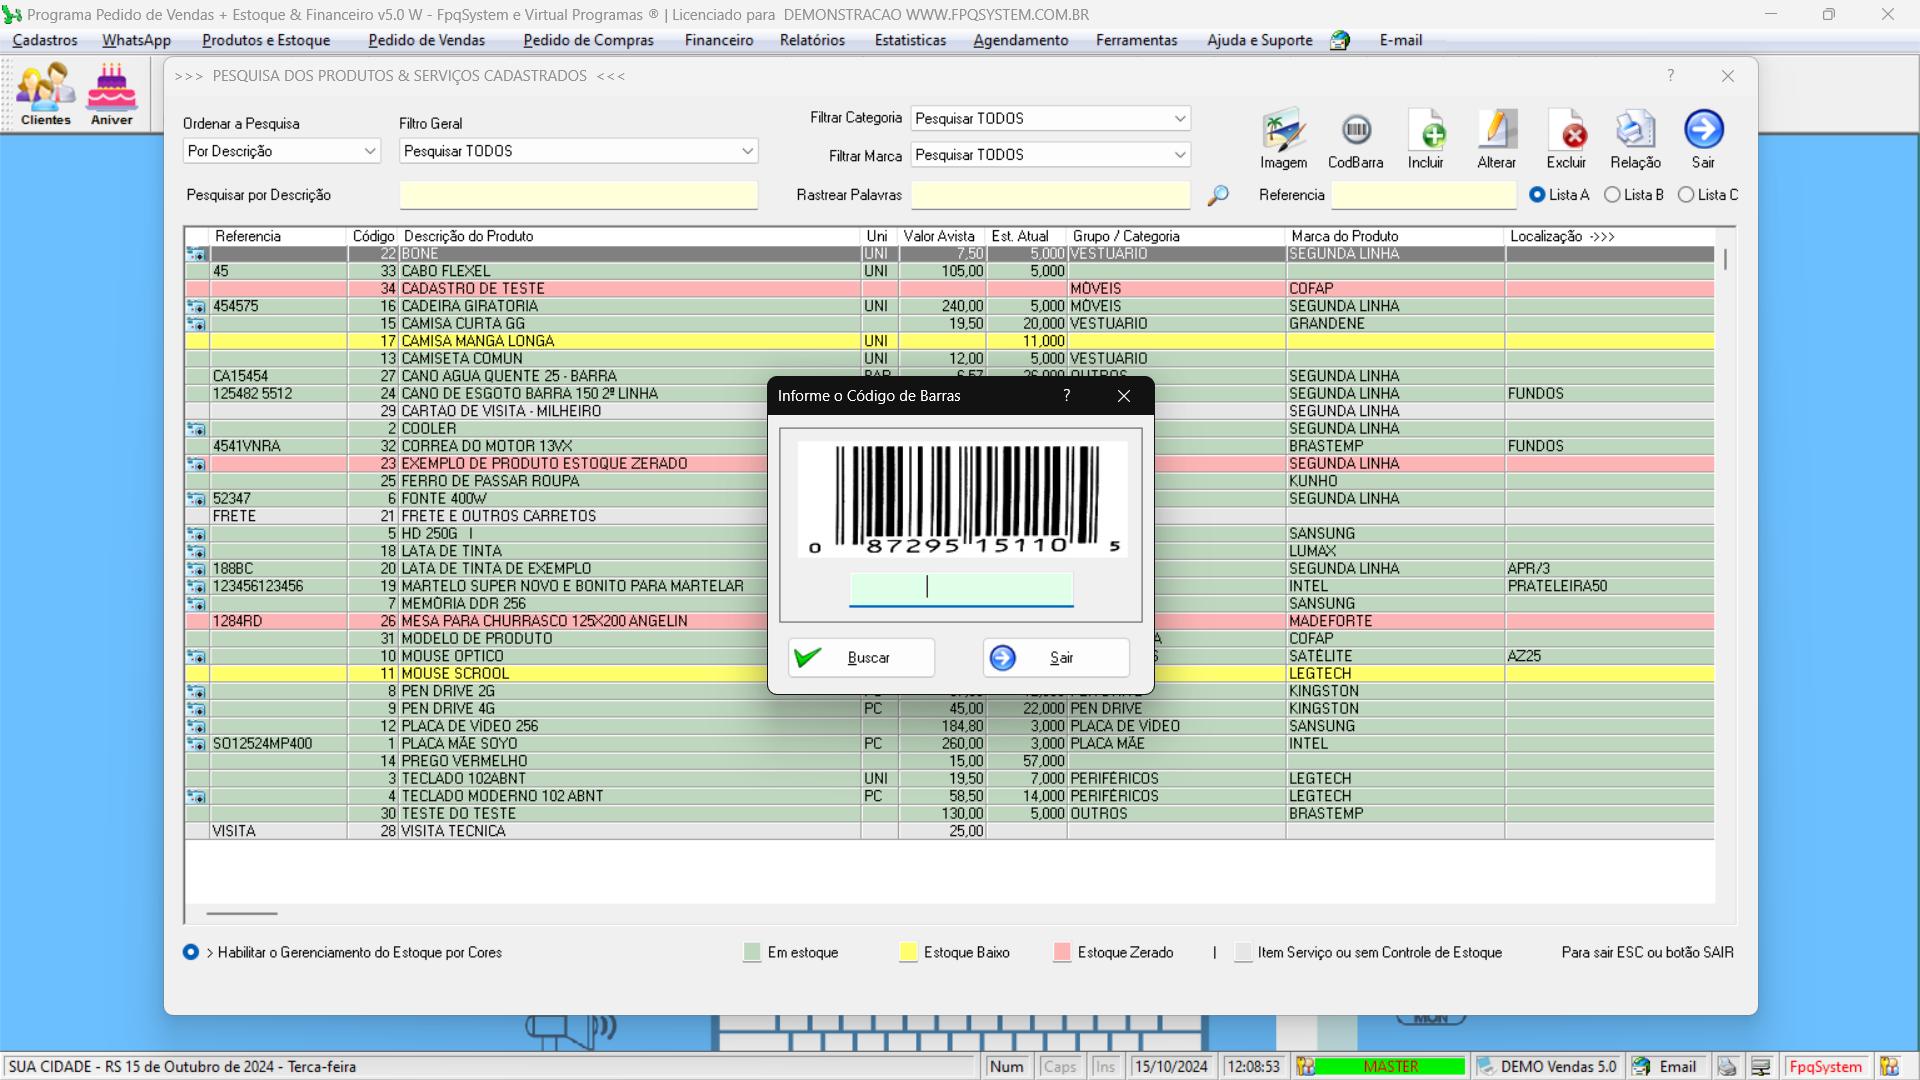This screenshot has width=1920, height=1080.
Task: Open the Ordenar a Pesquisa dropdown
Action: 282,151
